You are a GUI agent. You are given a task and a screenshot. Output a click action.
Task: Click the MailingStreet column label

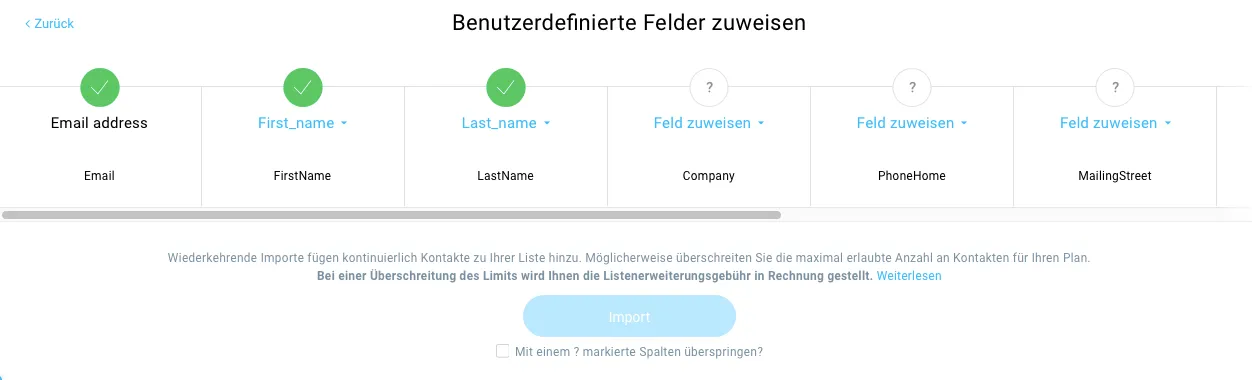coord(1115,176)
